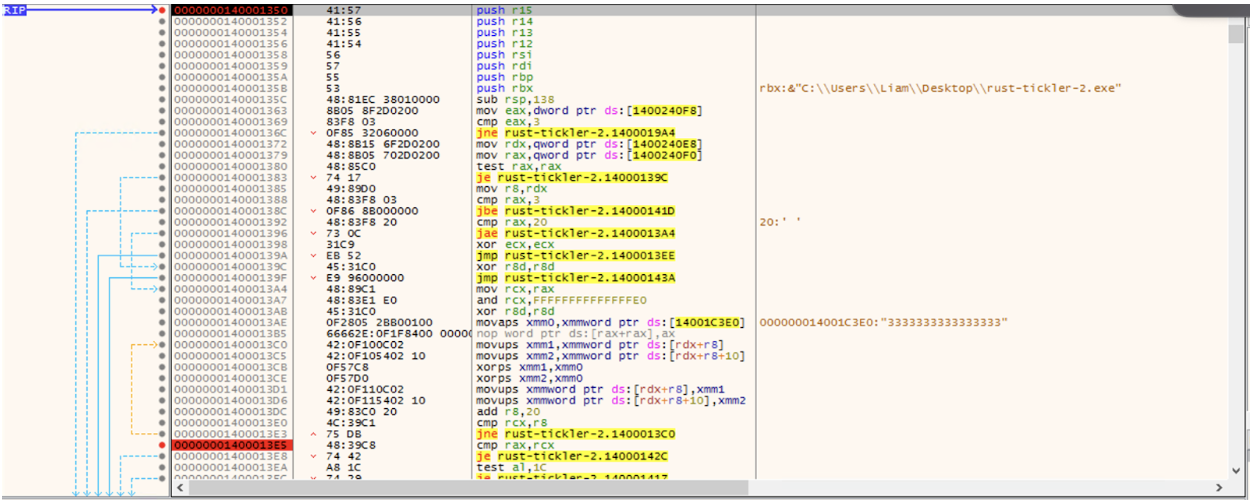1250x500 pixels.
Task: Select 'movaps xmm0,xmmword ptr ds:[14001C3E0]' line
Action: click(x=611, y=324)
